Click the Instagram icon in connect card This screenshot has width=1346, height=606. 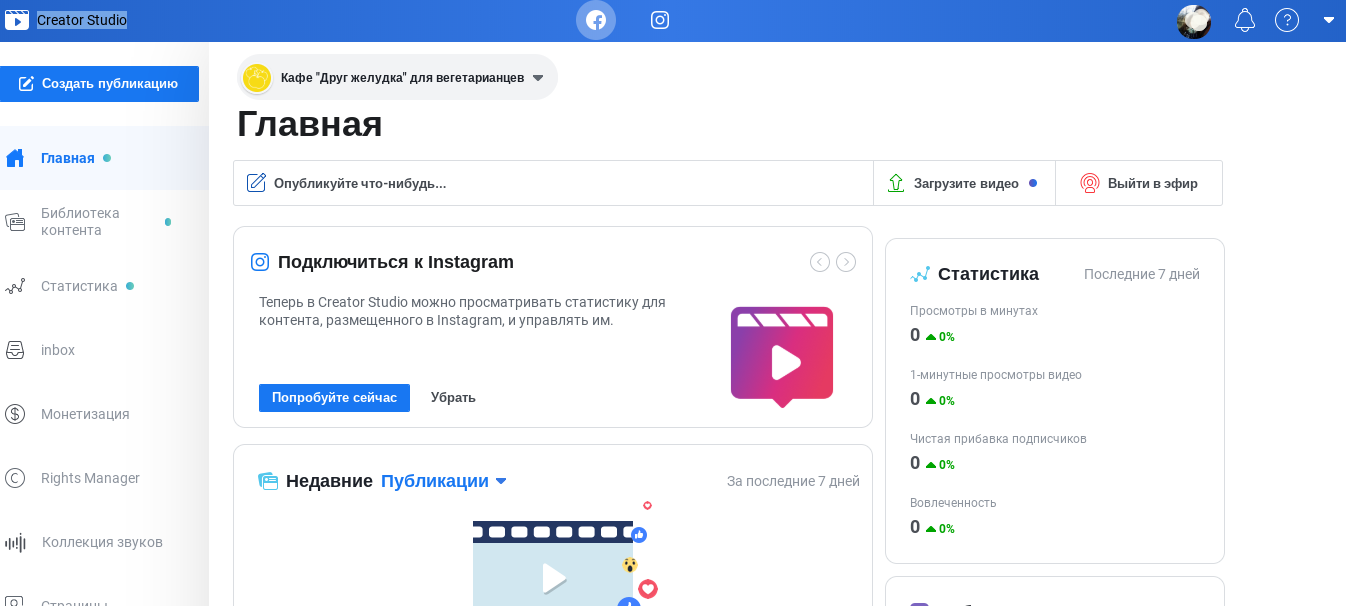pos(260,262)
